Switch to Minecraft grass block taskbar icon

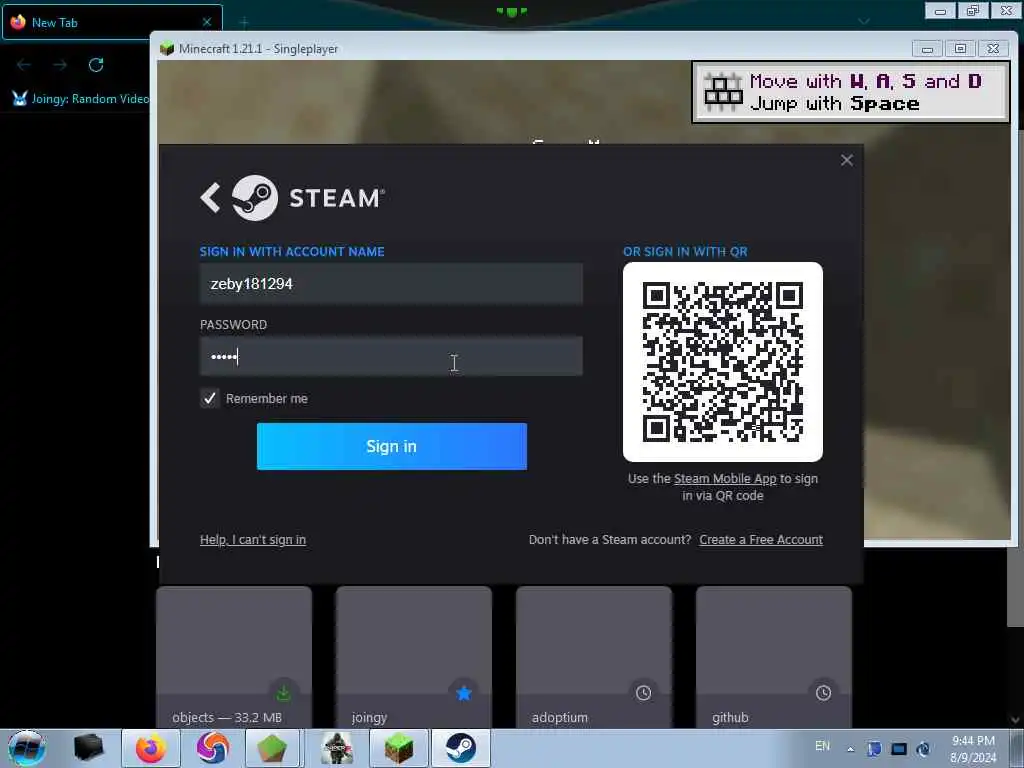point(399,748)
